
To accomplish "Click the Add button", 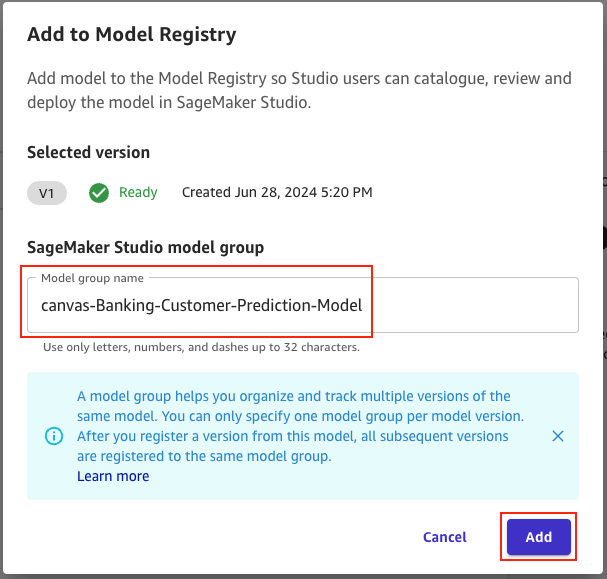I will click(538, 537).
